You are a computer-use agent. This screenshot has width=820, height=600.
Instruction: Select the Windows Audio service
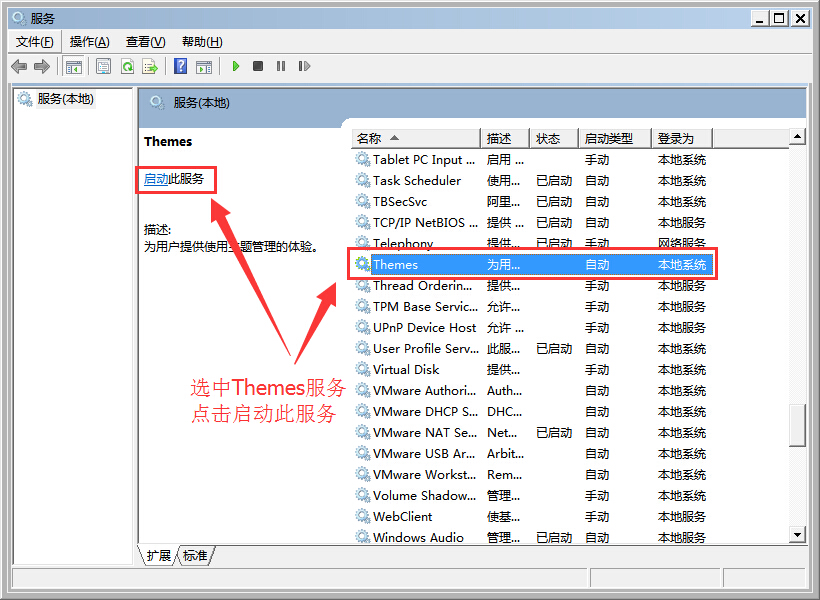coord(420,537)
